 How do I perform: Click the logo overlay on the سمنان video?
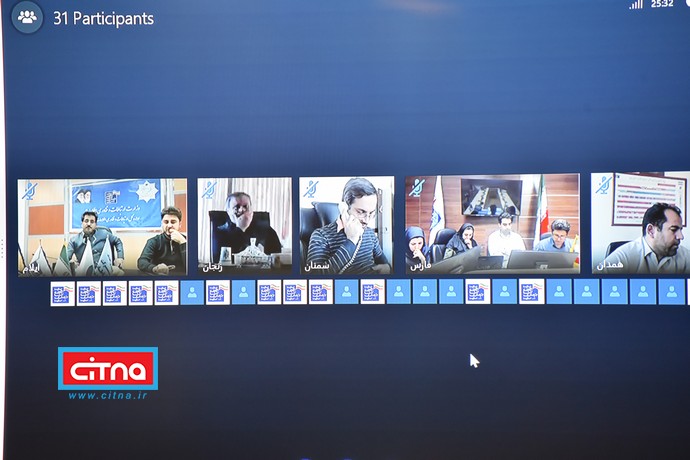pyautogui.click(x=311, y=187)
